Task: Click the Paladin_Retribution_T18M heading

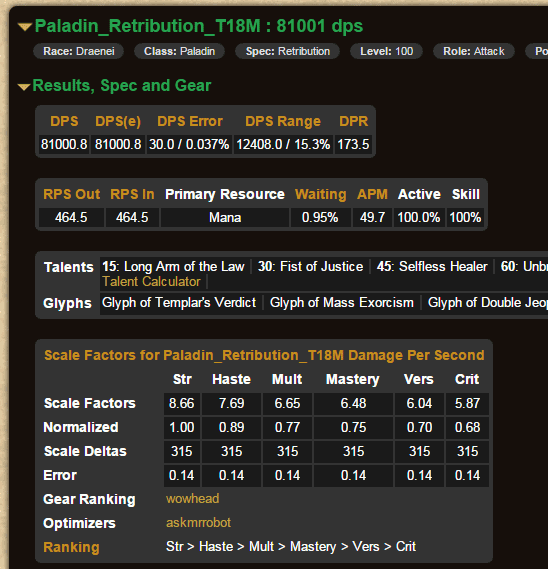Action: (x=199, y=26)
